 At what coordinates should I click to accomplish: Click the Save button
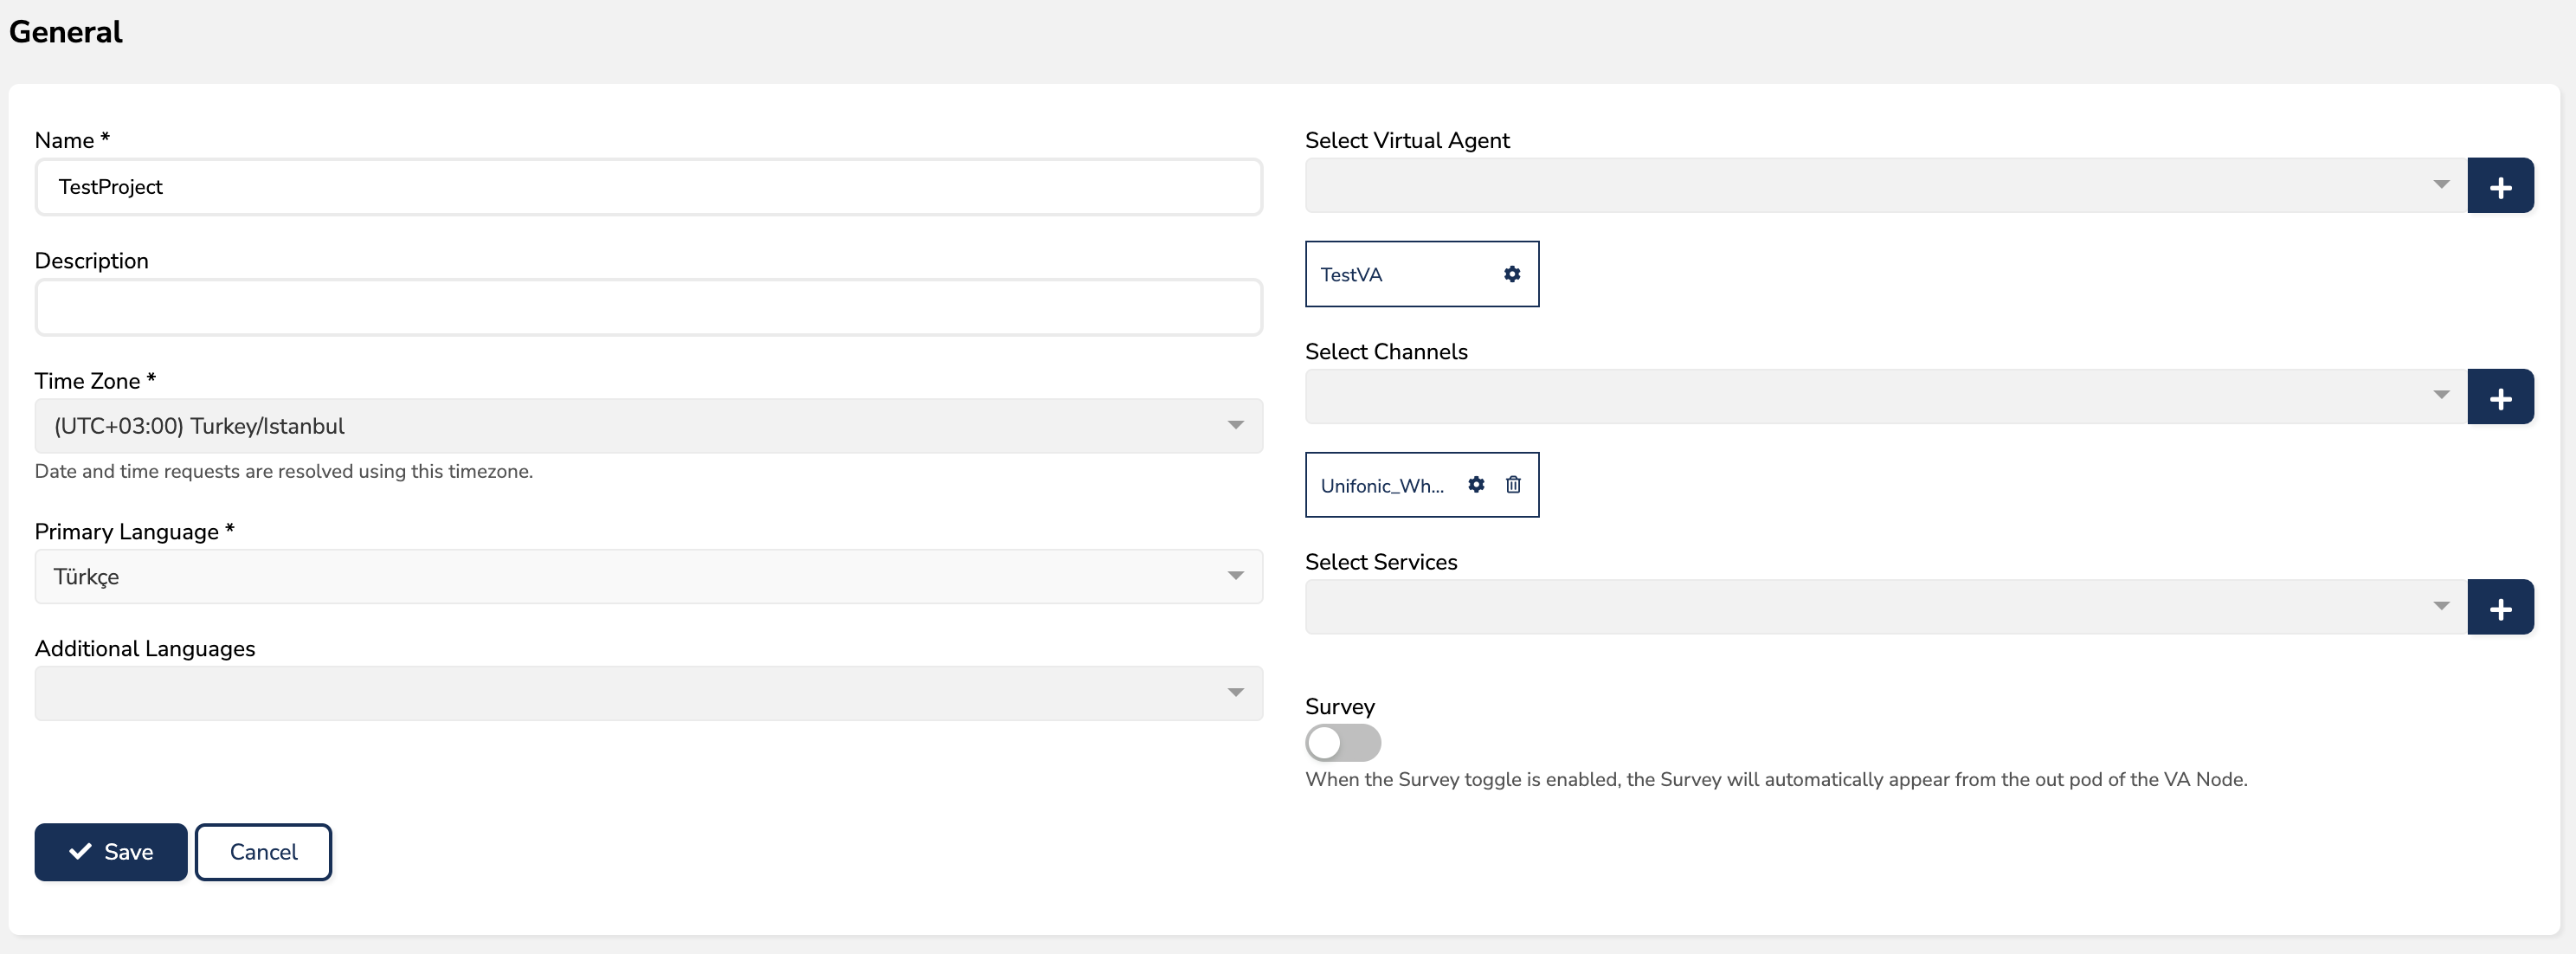point(111,852)
